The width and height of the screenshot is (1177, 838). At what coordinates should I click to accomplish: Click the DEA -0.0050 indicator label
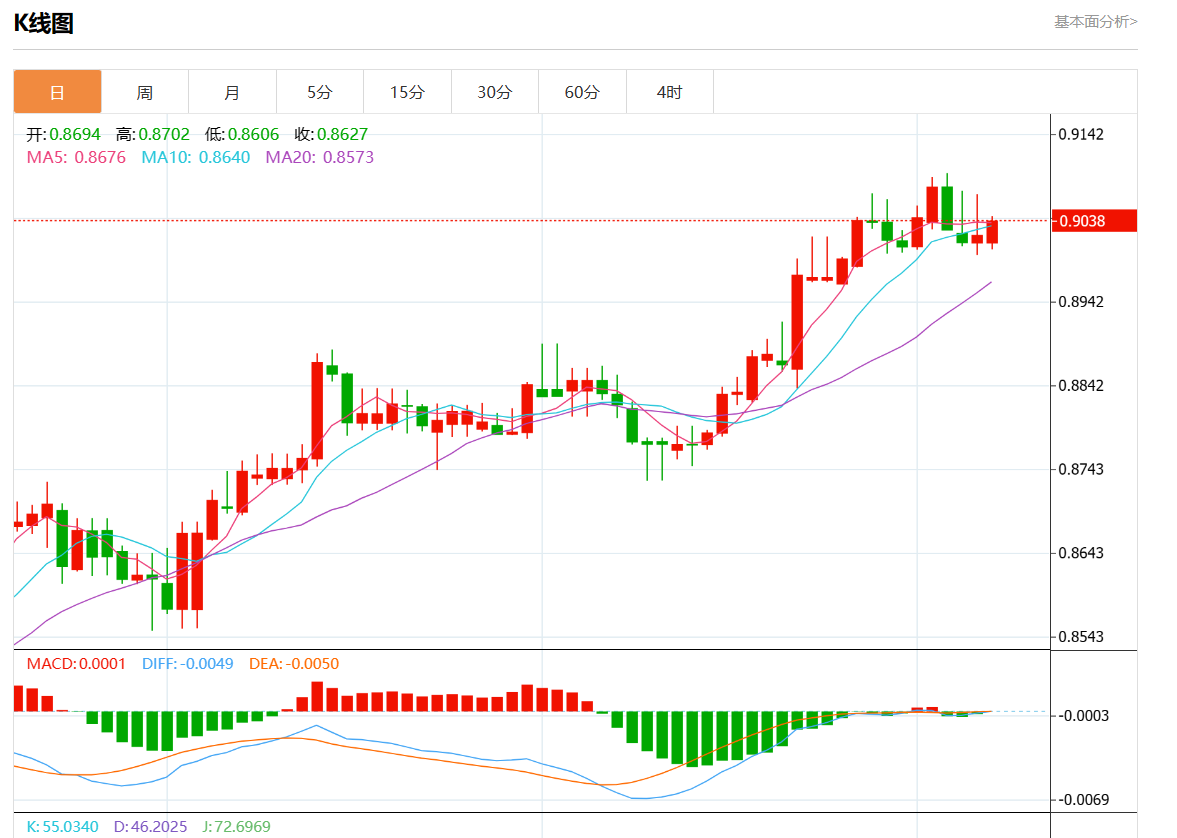tap(294, 664)
